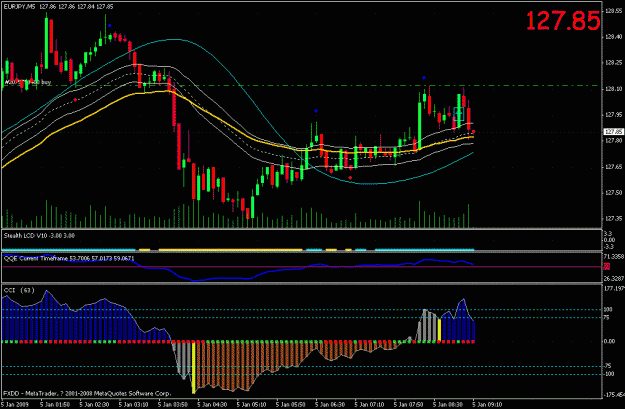Click the FXDD MetaTrader copyright text
This screenshot has width=625, height=409.
click(x=87, y=393)
